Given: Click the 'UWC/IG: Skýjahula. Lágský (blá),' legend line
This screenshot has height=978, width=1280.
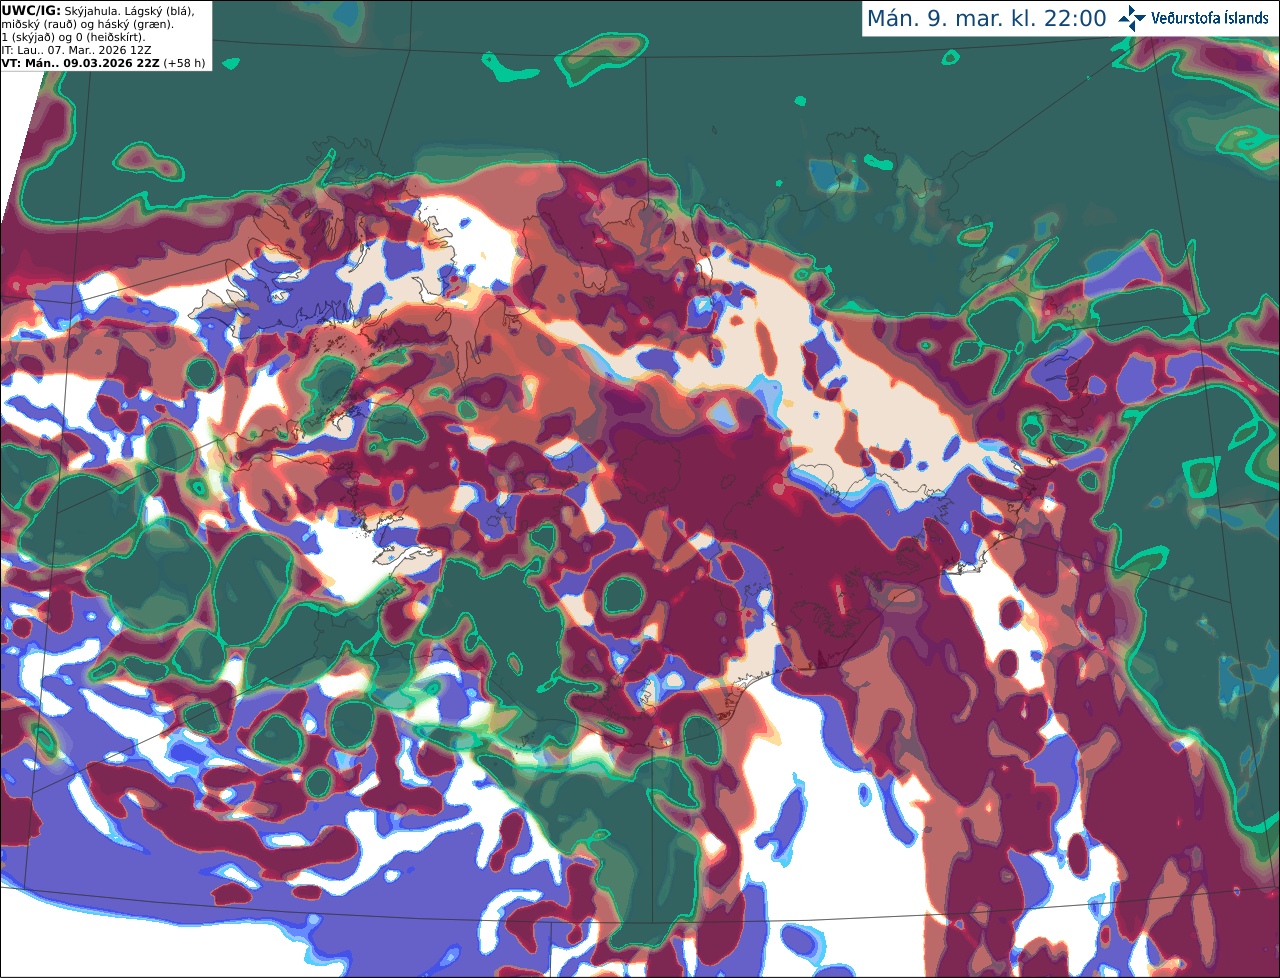Looking at the screenshot, I should 98,11.
